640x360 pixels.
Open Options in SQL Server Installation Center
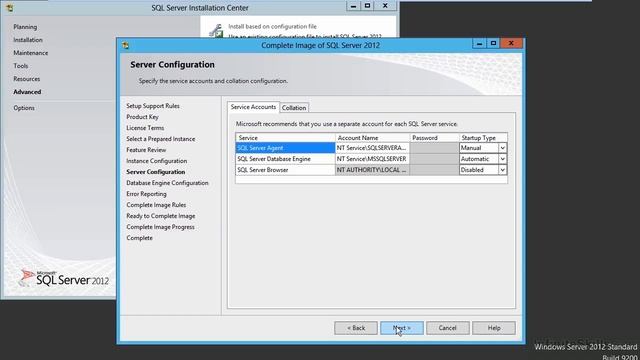coord(24,108)
